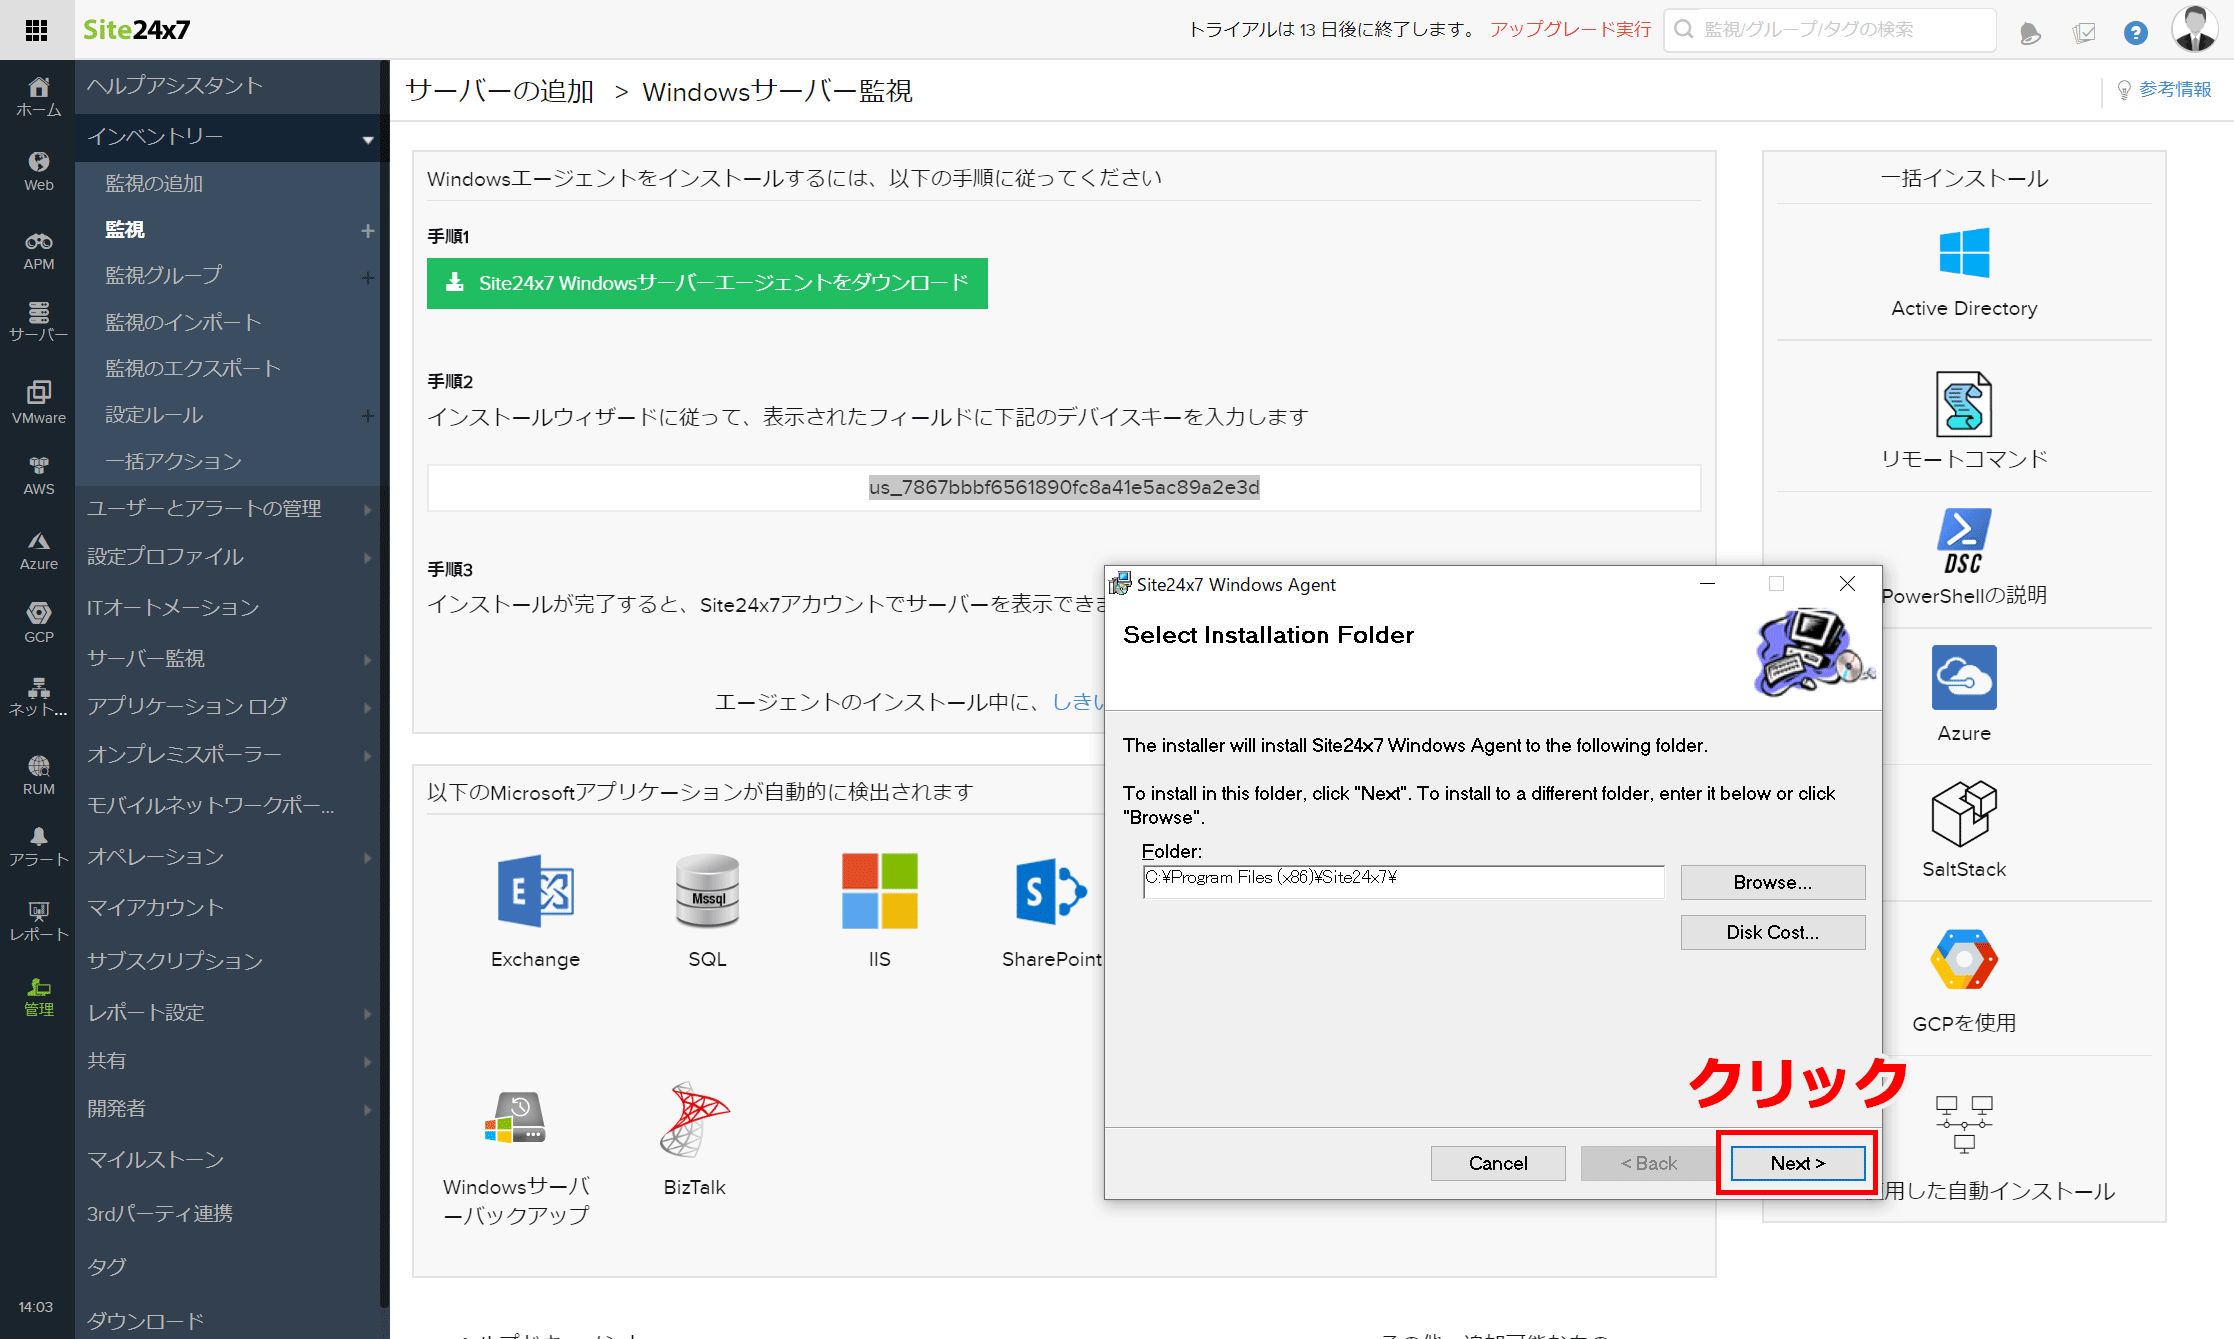Collapse the インベントリー menu section
This screenshot has height=1339, width=2234.
(368, 140)
